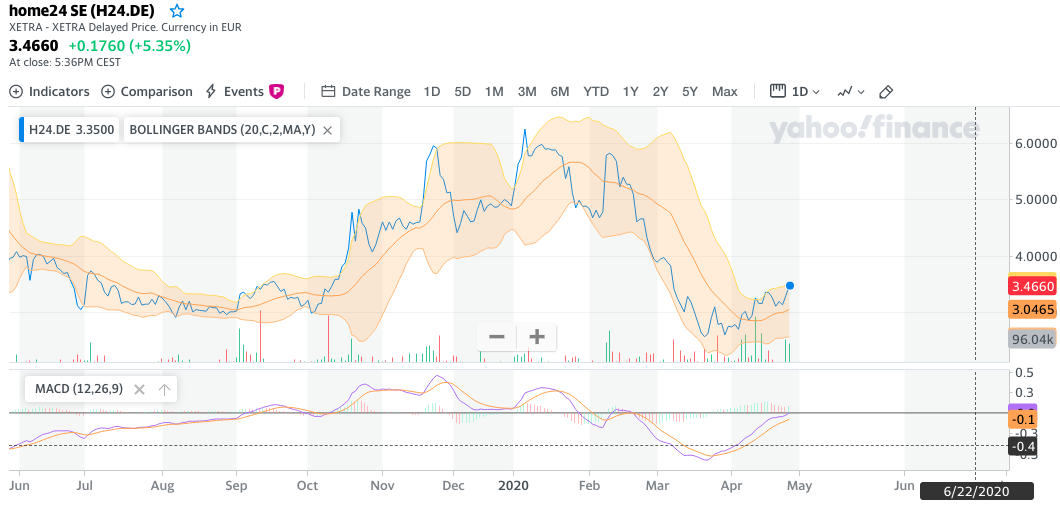Zoom in the chart with plus button
Image resolution: width=1060 pixels, height=509 pixels.
coord(537,336)
